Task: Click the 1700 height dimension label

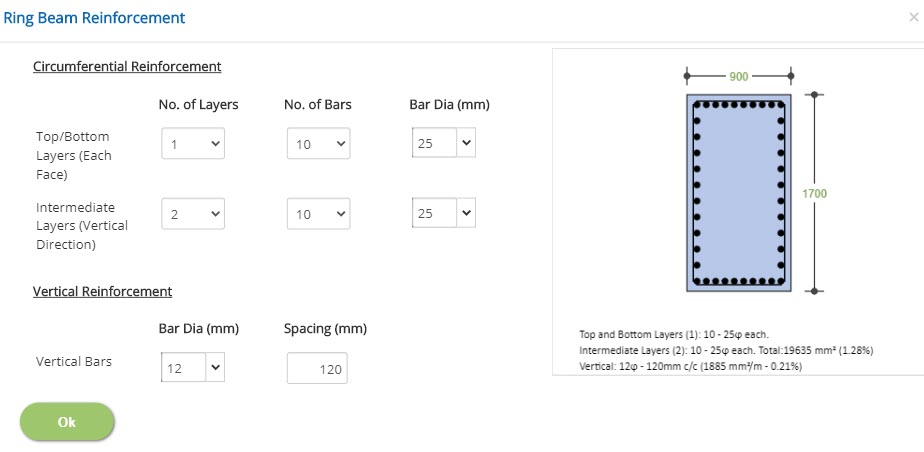Action: click(814, 193)
